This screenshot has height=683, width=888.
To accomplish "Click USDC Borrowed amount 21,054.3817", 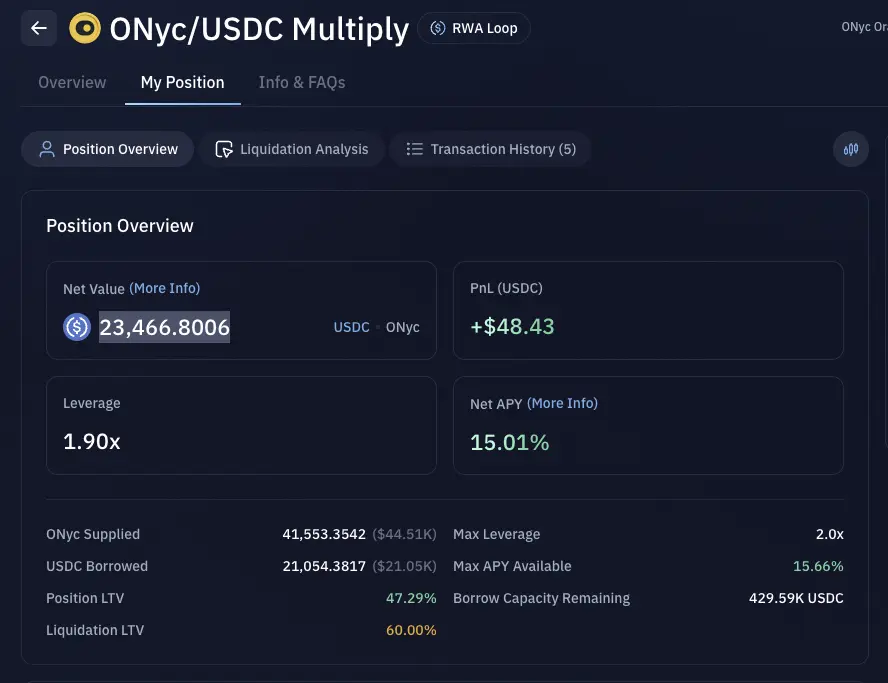I will (x=324, y=566).
